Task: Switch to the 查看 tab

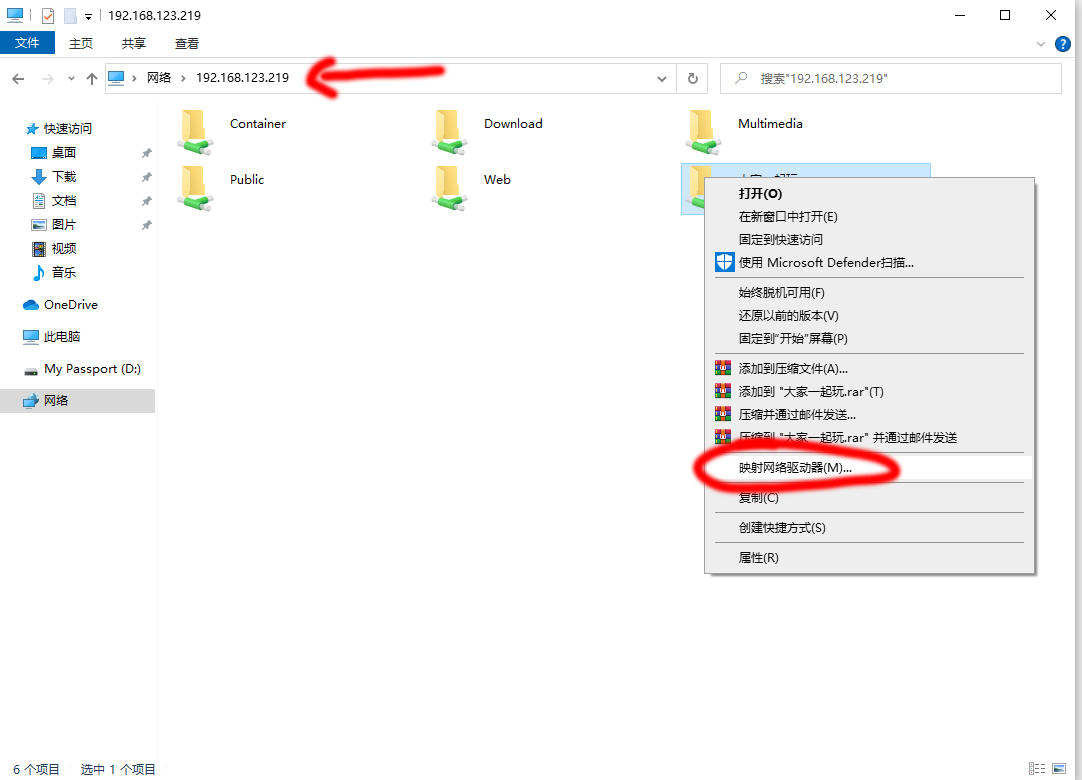Action: point(188,43)
